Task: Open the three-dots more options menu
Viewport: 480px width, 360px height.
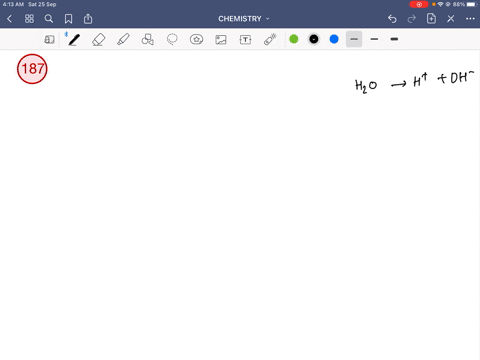Action: click(470, 19)
